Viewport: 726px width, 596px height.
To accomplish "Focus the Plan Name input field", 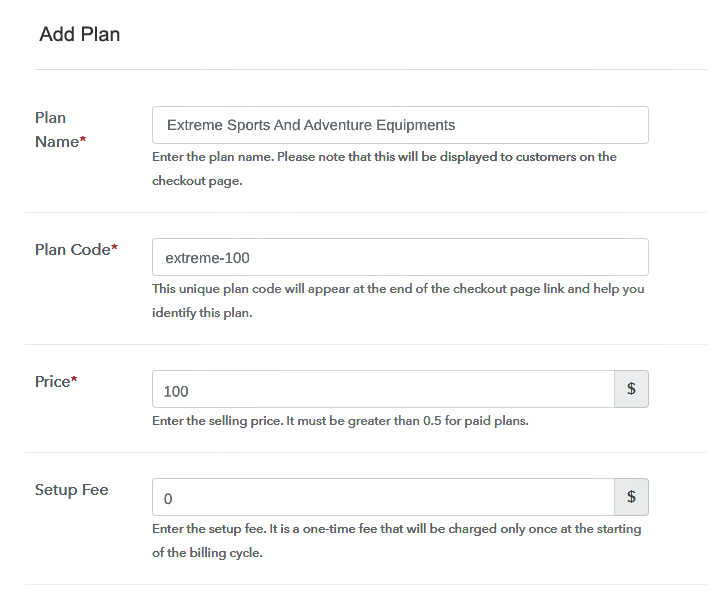I will [400, 125].
